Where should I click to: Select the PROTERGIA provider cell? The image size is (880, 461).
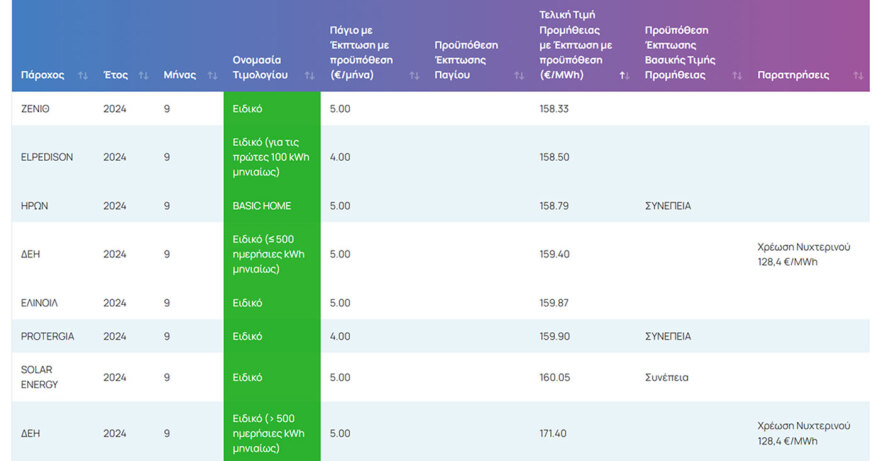(x=48, y=336)
